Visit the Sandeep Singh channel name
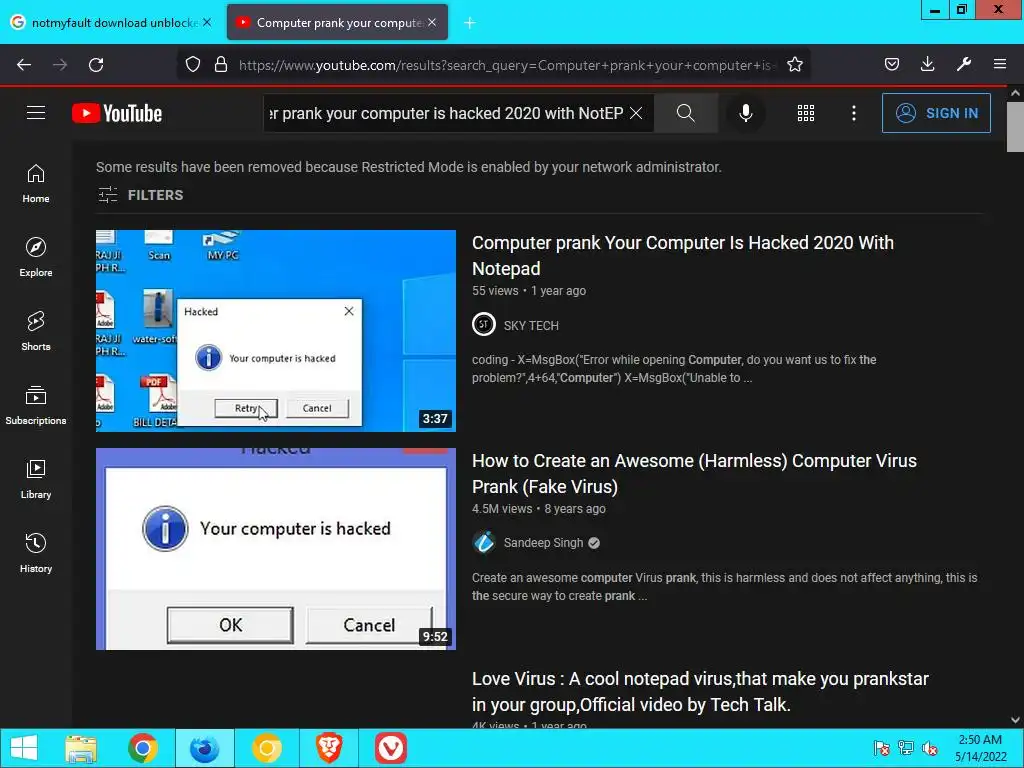Image resolution: width=1024 pixels, height=768 pixels. [543, 543]
